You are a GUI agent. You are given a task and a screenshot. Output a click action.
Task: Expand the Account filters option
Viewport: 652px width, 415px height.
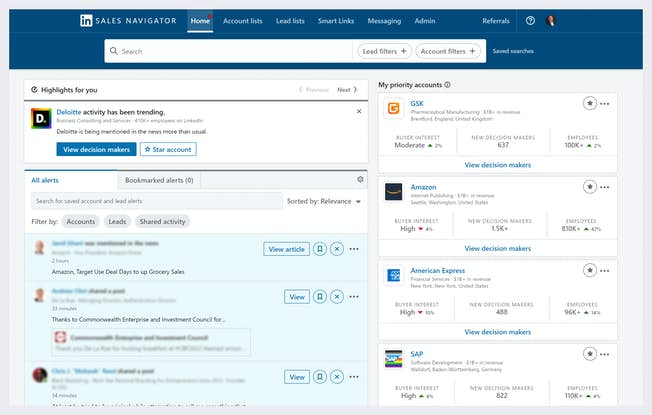point(448,51)
